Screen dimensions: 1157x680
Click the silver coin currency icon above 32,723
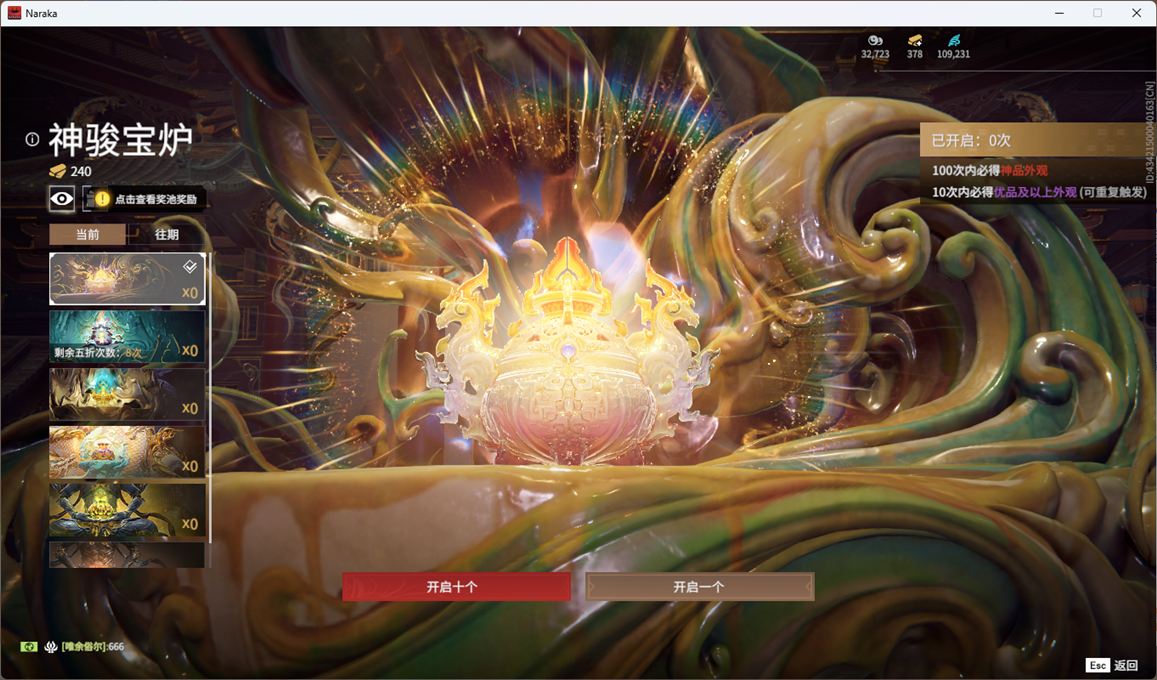pos(875,41)
